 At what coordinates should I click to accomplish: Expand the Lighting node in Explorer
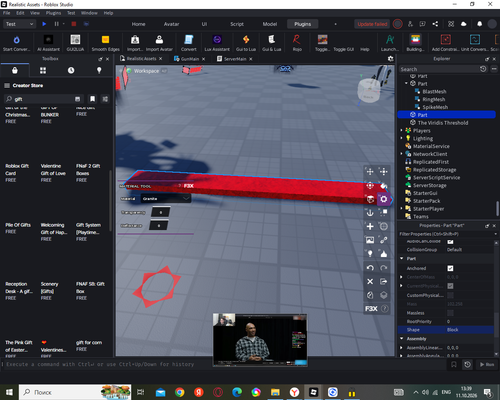(401, 138)
